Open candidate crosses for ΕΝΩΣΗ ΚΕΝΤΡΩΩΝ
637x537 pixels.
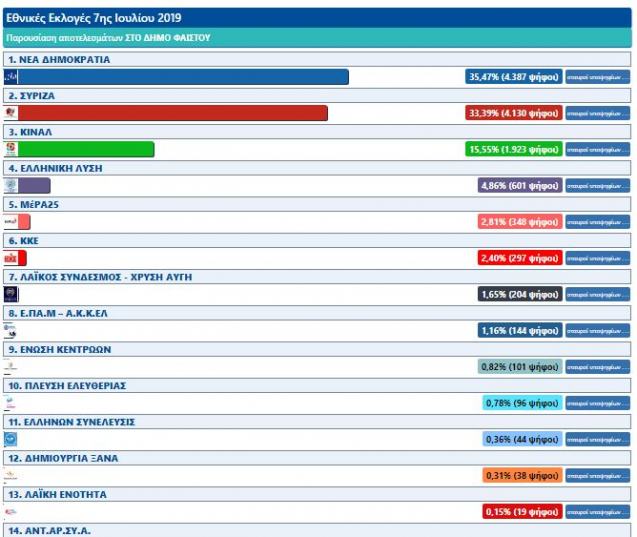click(598, 367)
